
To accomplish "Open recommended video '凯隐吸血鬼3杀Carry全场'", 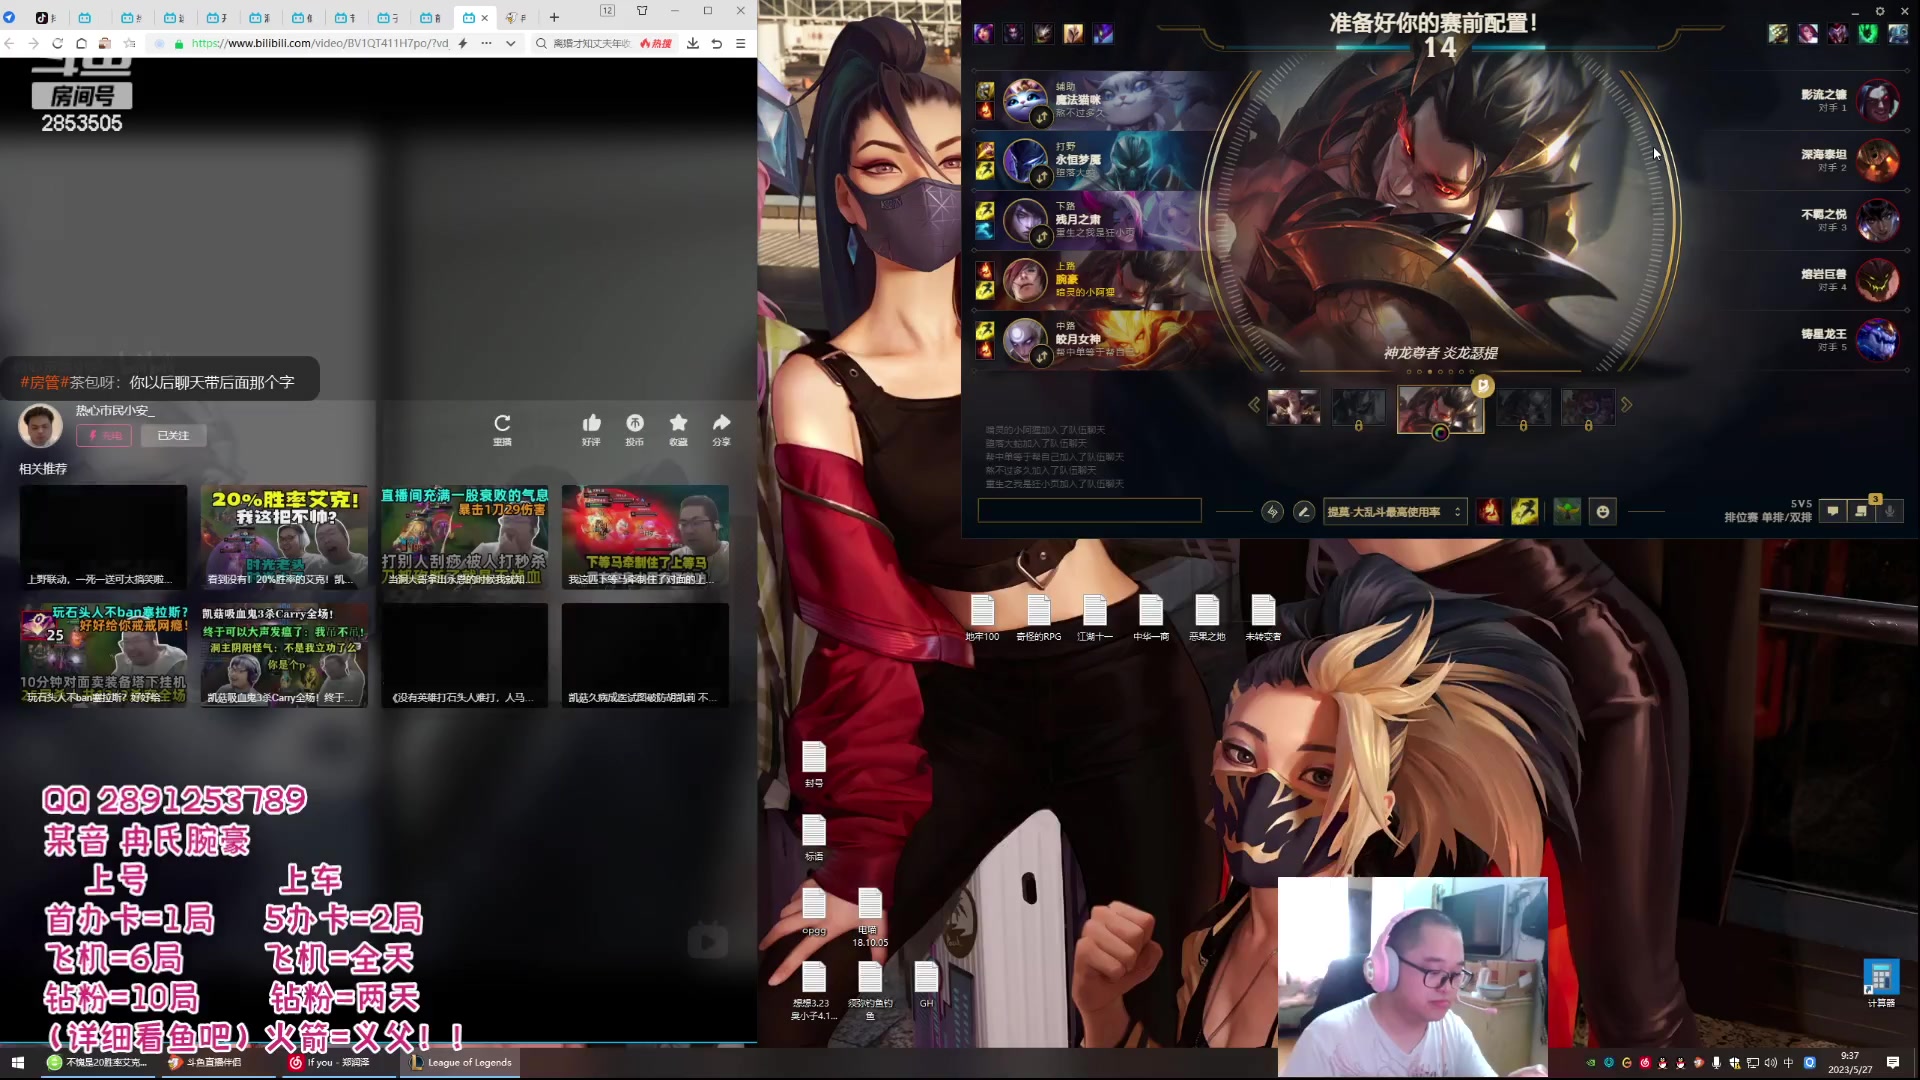I will (x=284, y=655).
